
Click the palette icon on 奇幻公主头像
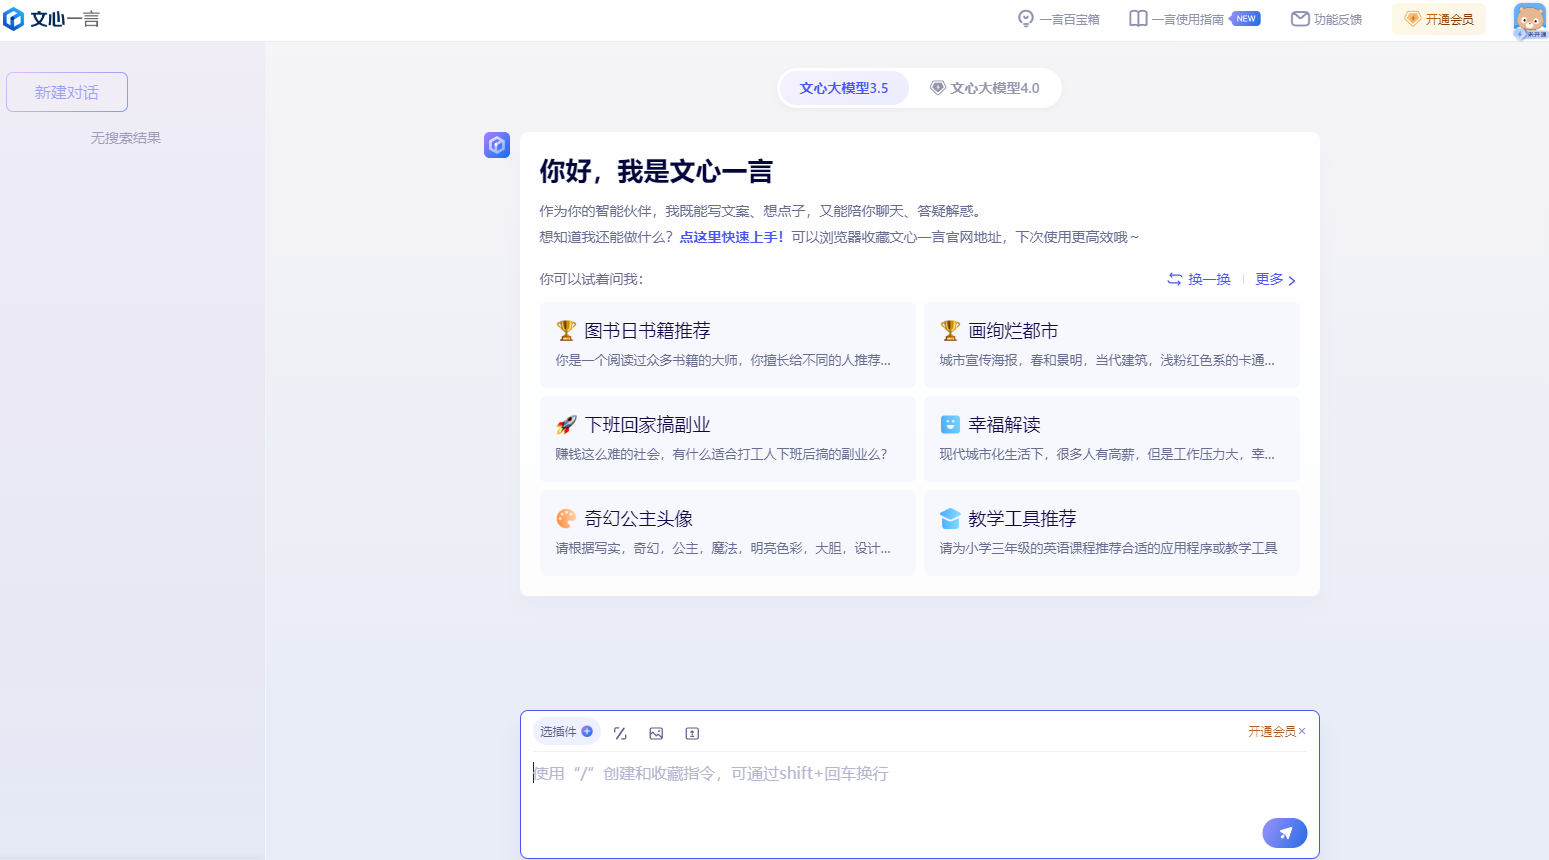566,518
